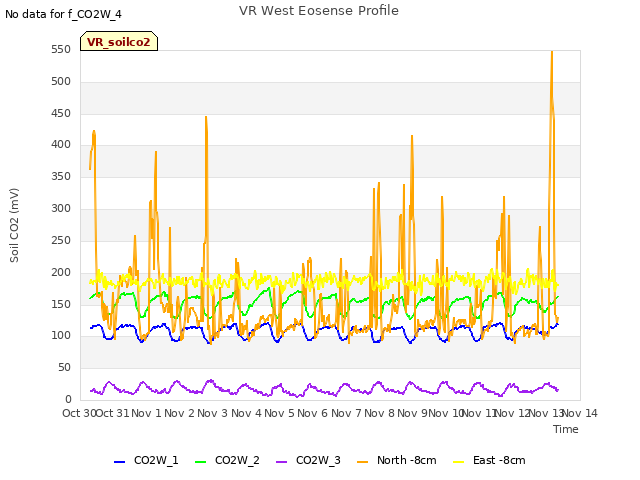Click the Nov 13 x-axis date label
This screenshot has height=480, width=640.
(x=546, y=413)
